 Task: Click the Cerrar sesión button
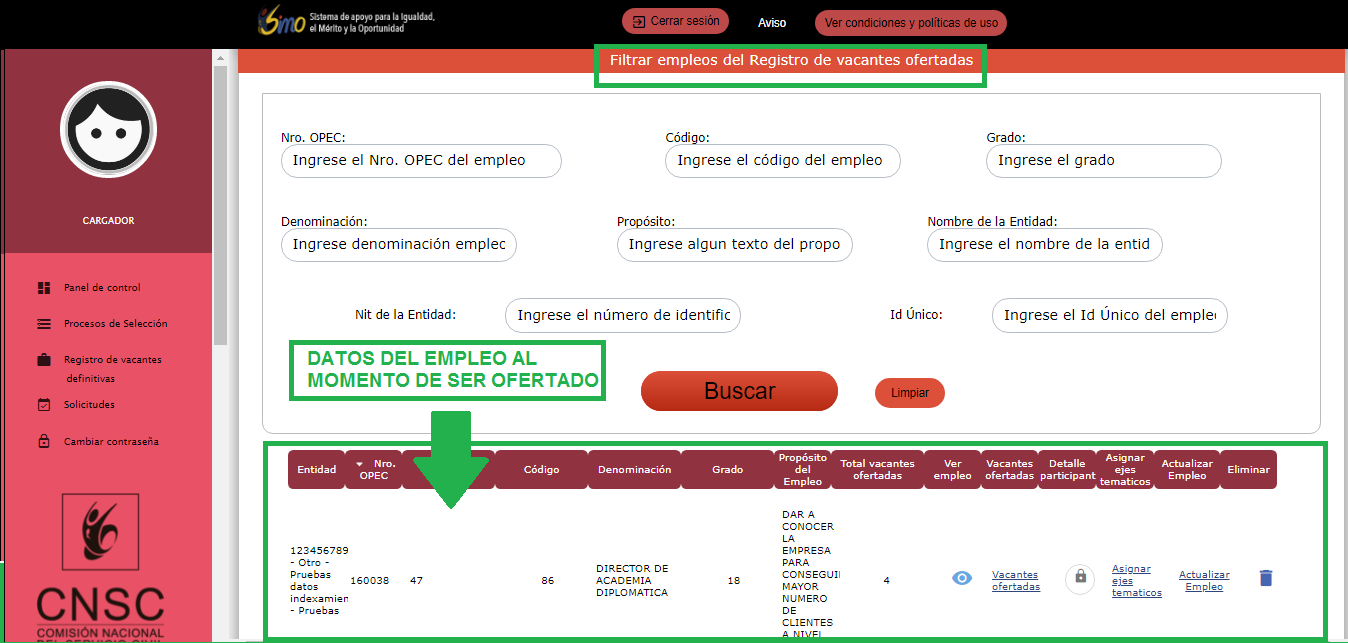(676, 21)
